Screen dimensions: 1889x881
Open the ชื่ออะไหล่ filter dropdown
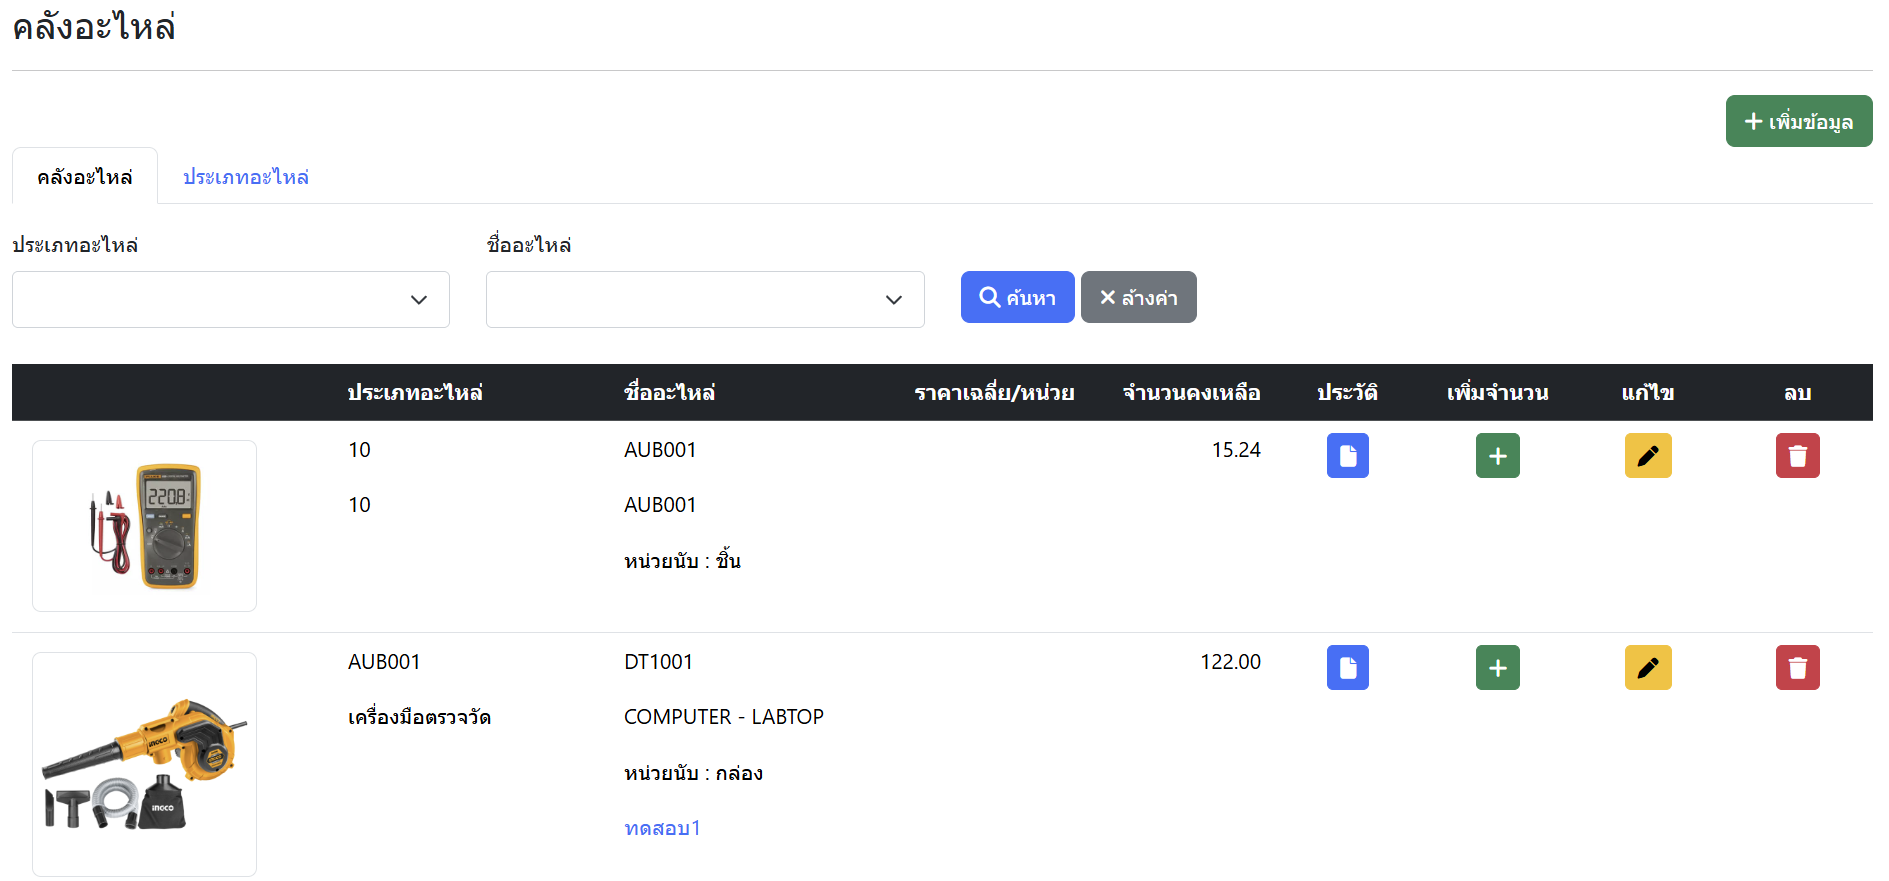[x=704, y=300]
